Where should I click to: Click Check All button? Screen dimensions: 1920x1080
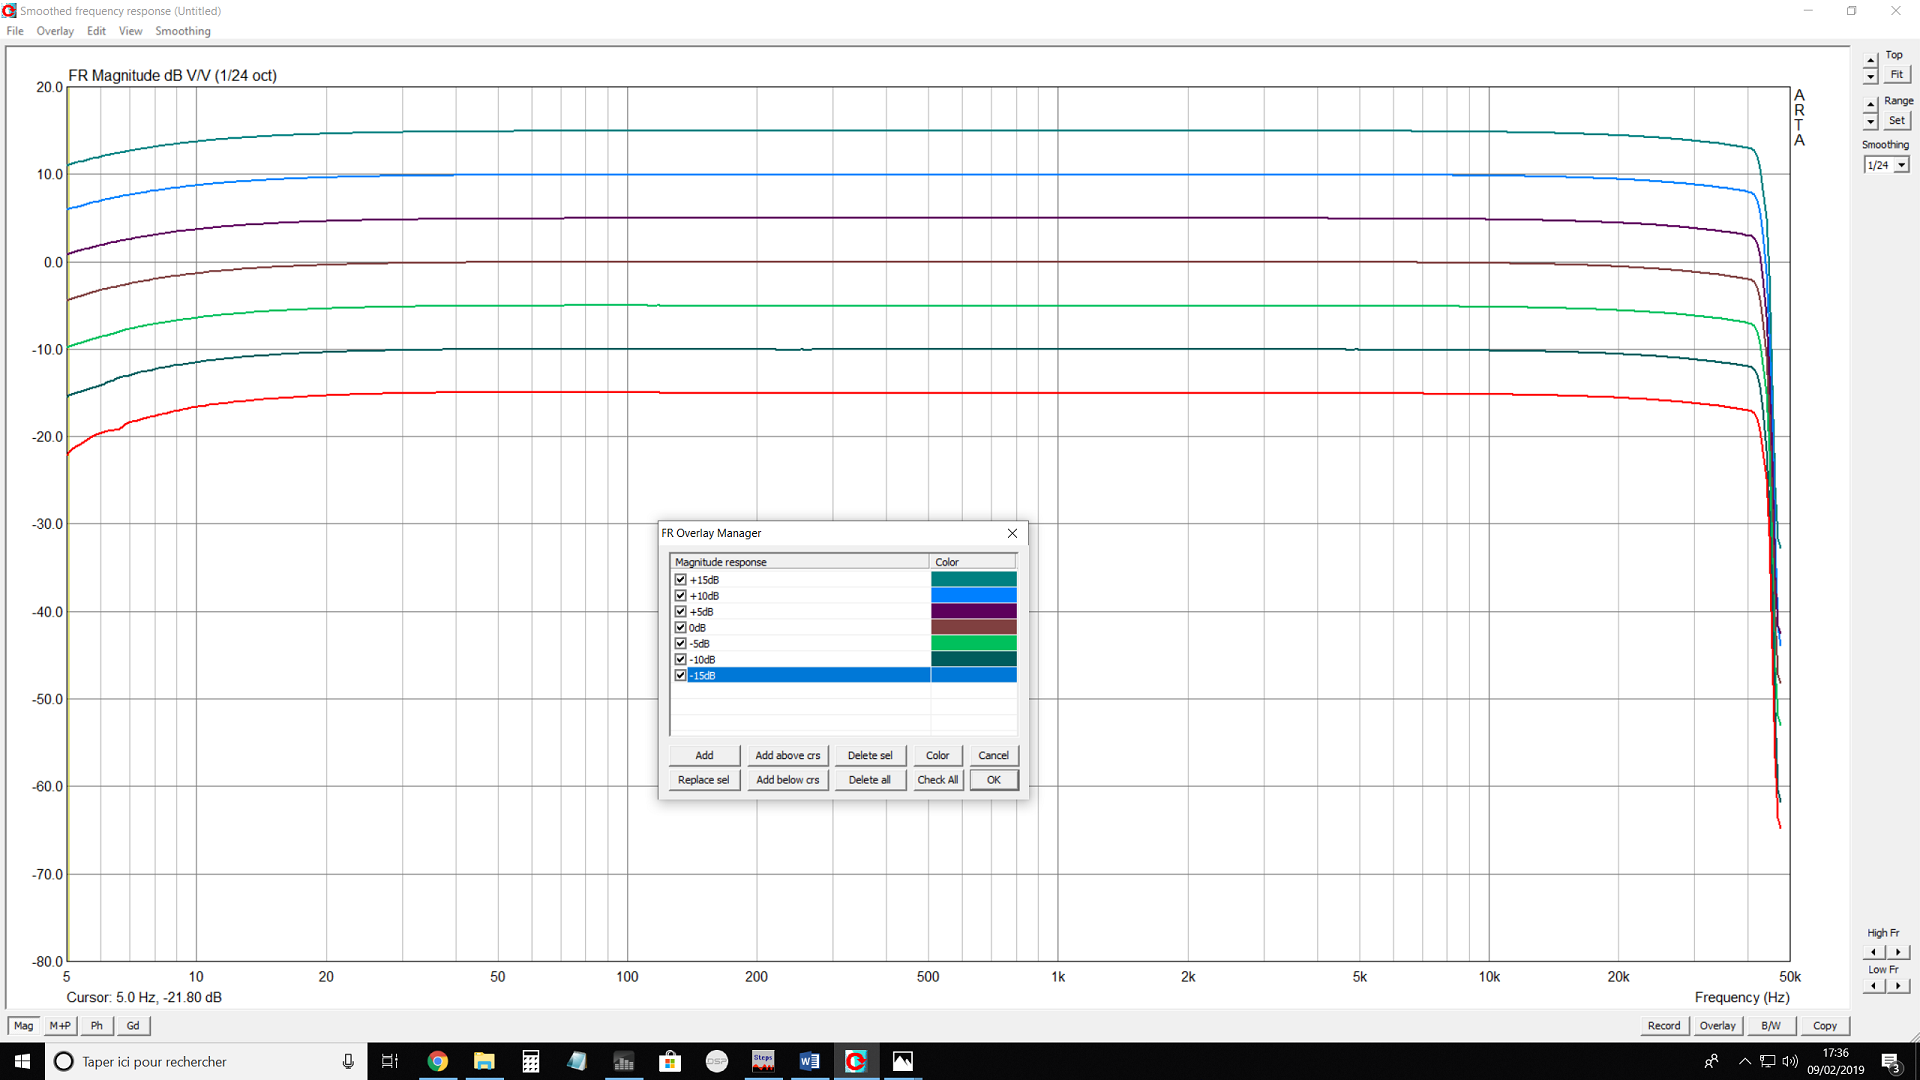click(938, 780)
